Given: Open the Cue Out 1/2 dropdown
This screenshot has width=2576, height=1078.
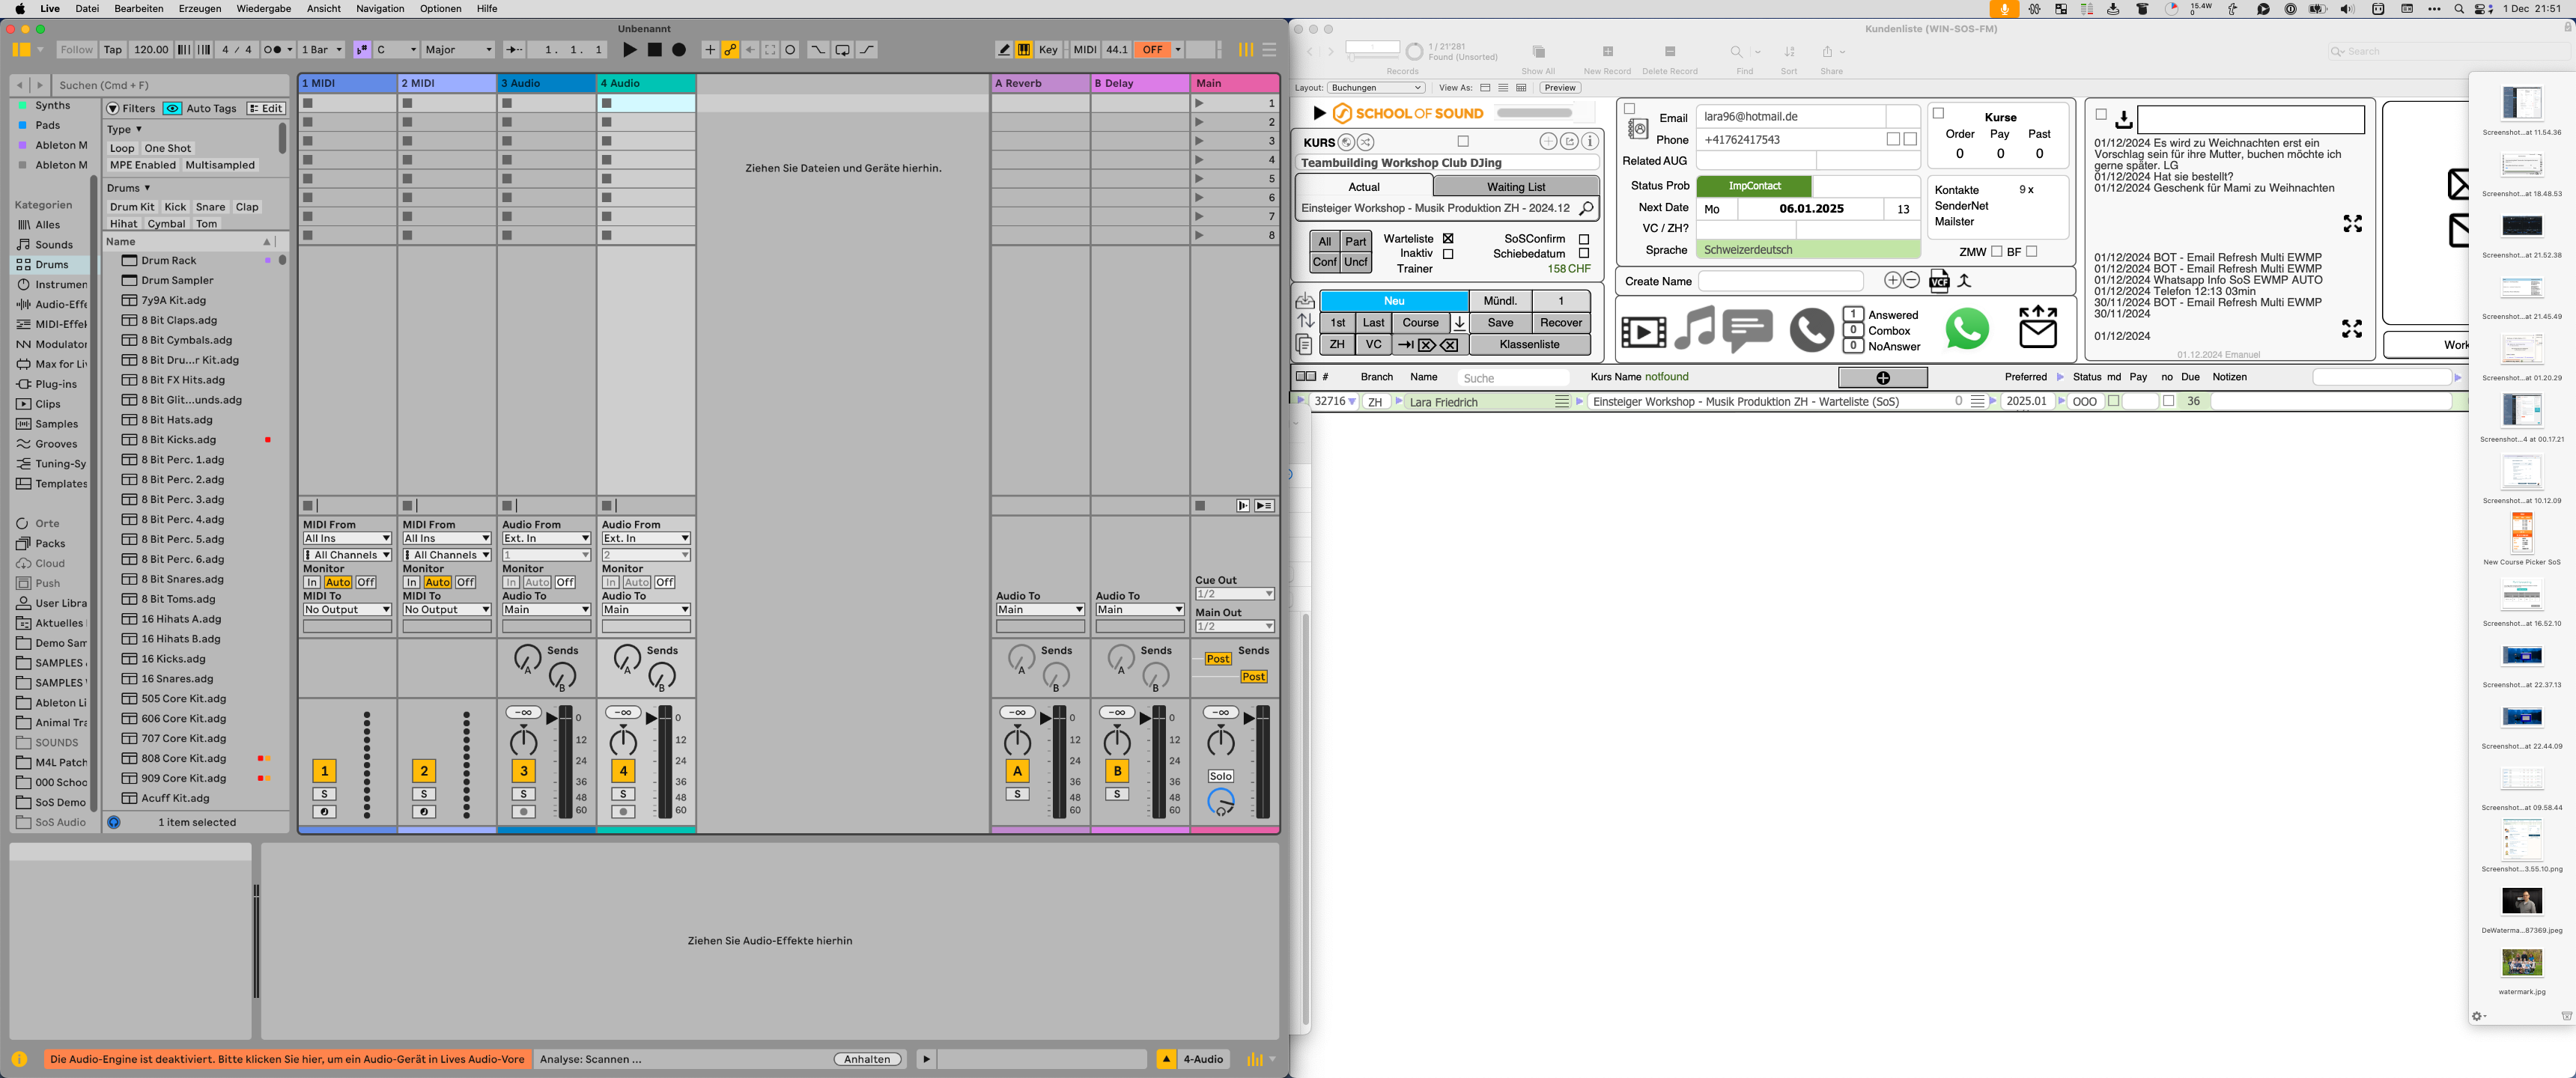Looking at the screenshot, I should [x=1234, y=594].
